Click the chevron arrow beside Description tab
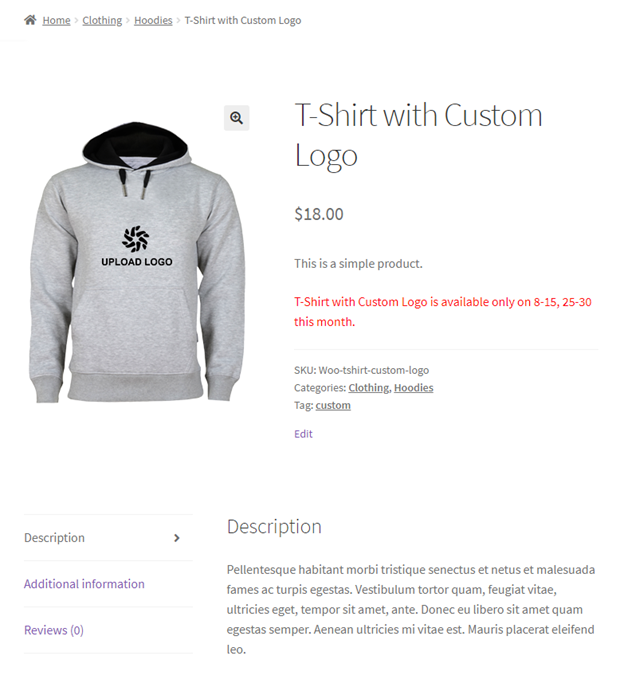624x695 pixels. (177, 538)
